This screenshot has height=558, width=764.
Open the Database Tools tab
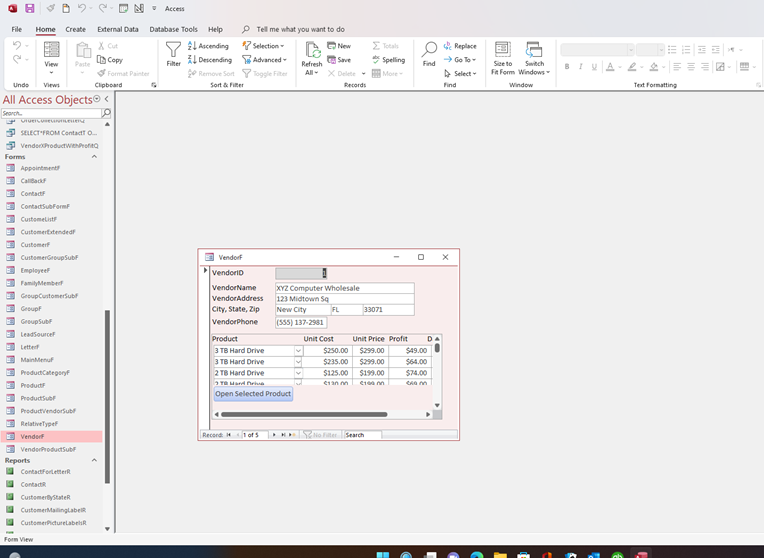point(173,30)
